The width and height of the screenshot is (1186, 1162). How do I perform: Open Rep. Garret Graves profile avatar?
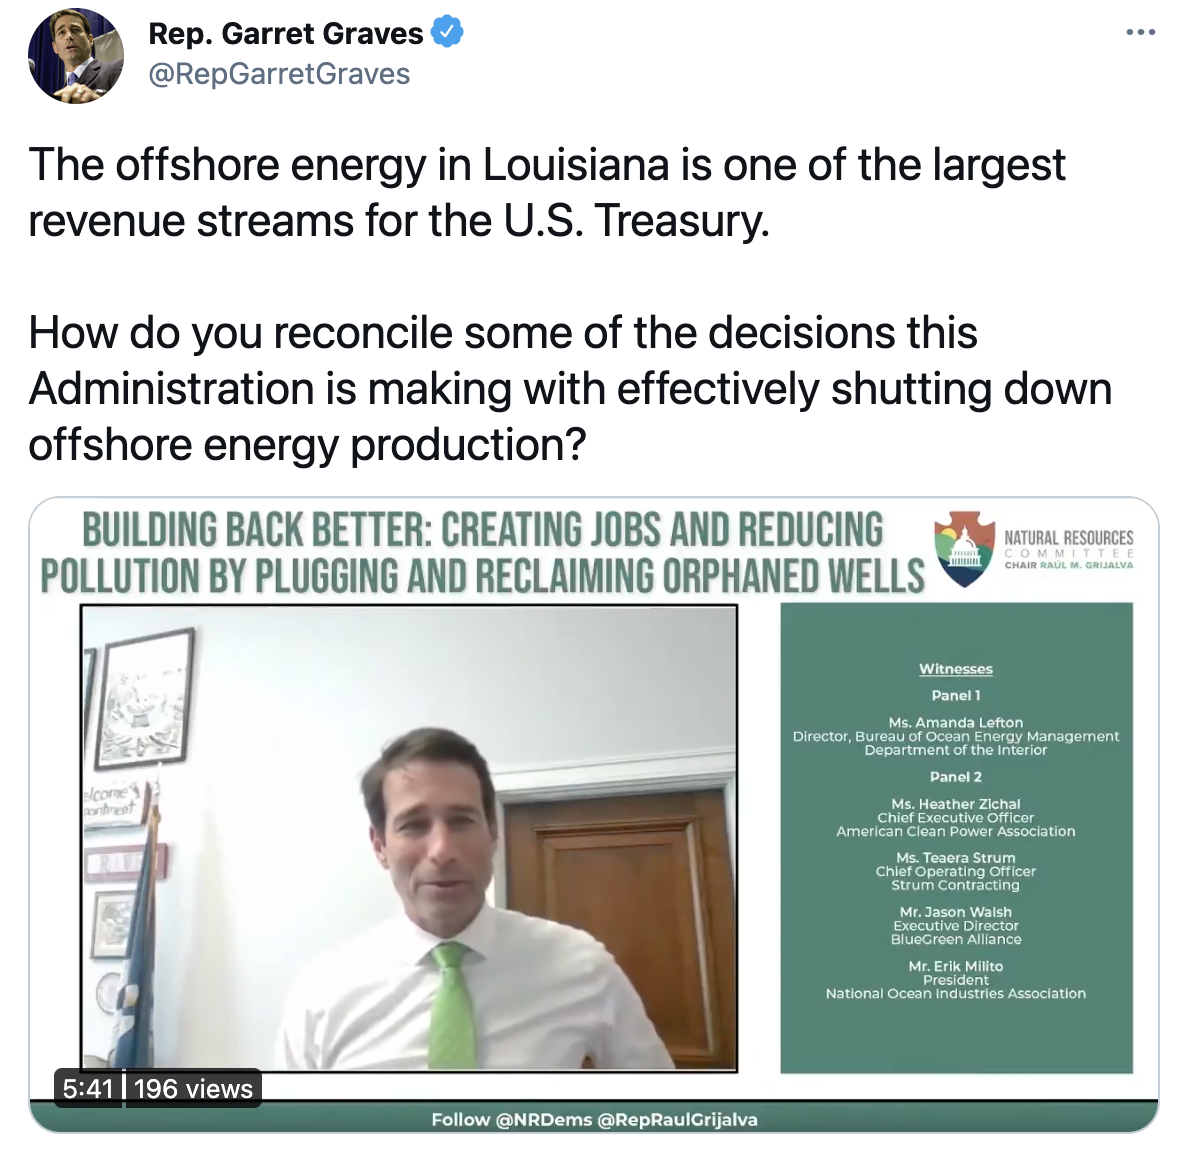tap(76, 56)
